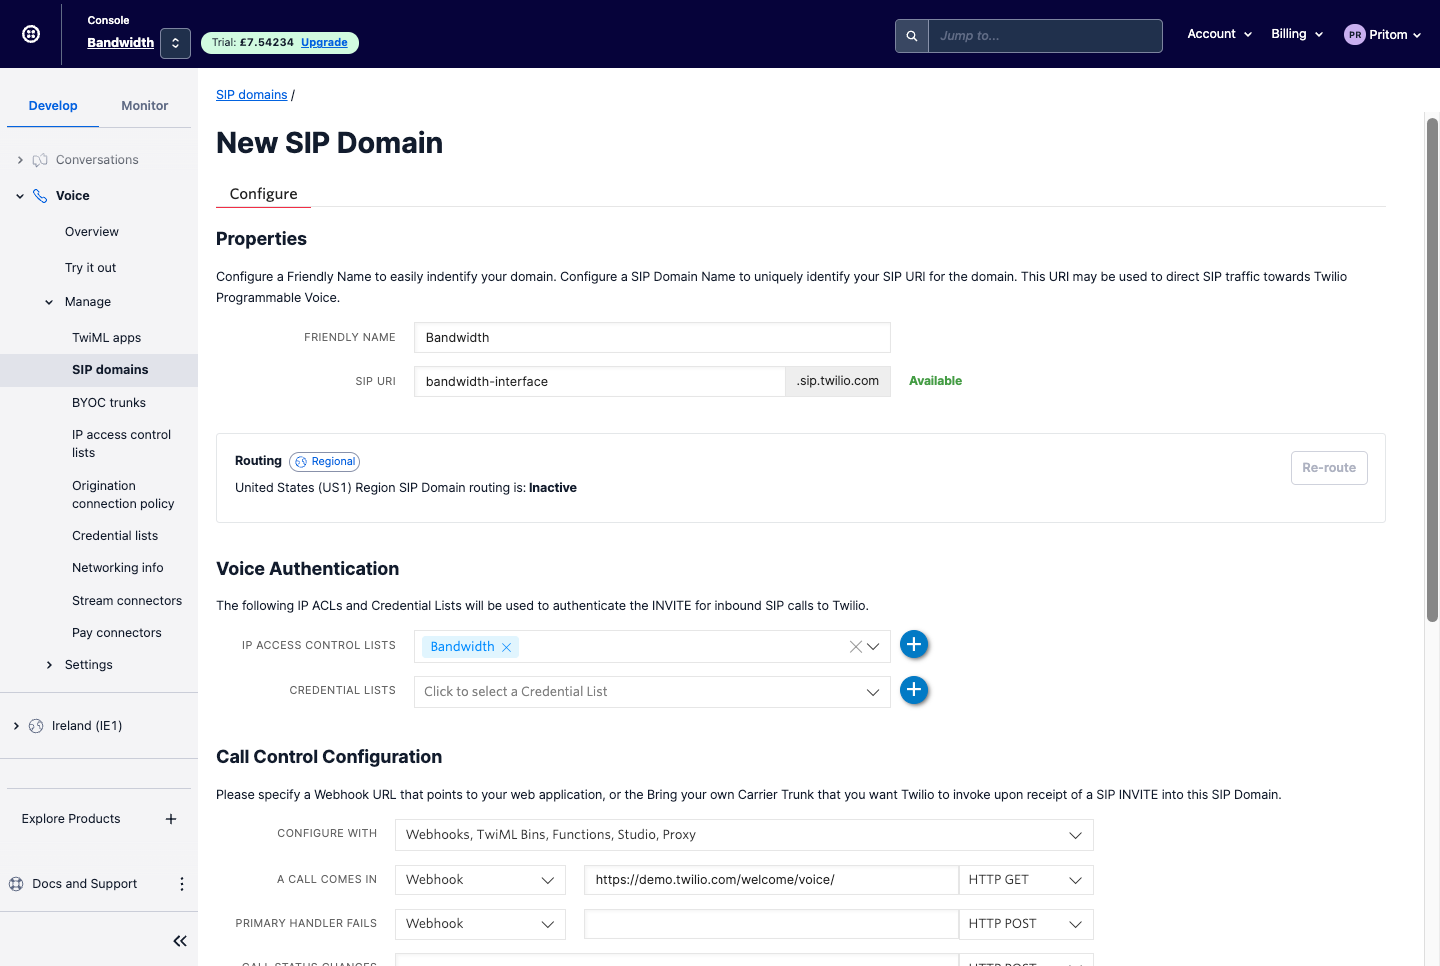Image resolution: width=1440 pixels, height=966 pixels.
Task: Open Primary Handler Fails Webhook dropdown
Action: point(480,924)
